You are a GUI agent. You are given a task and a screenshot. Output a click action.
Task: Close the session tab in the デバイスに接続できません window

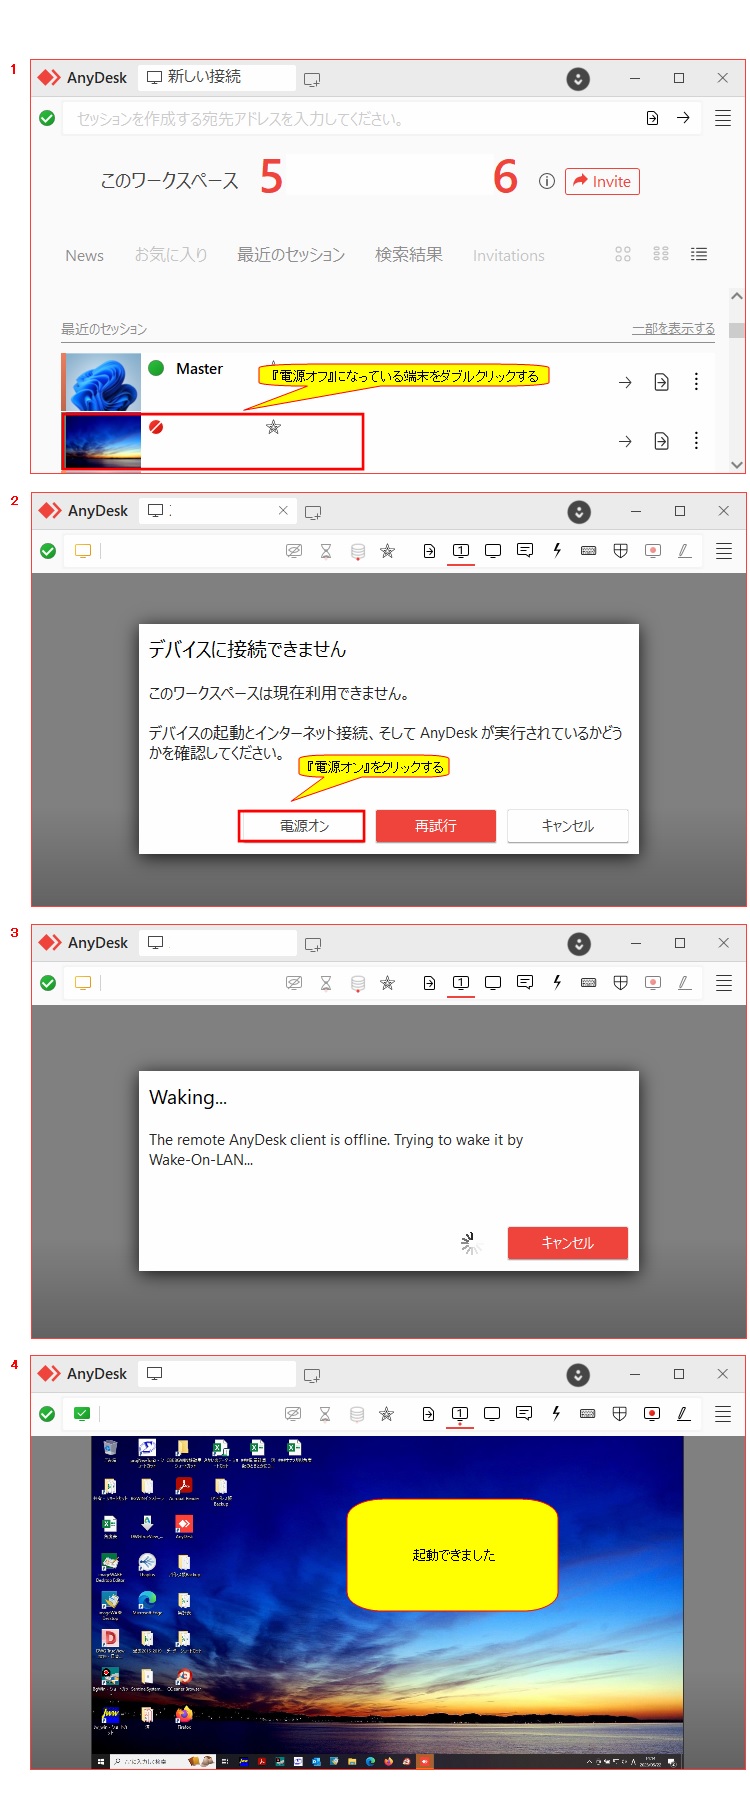(283, 510)
